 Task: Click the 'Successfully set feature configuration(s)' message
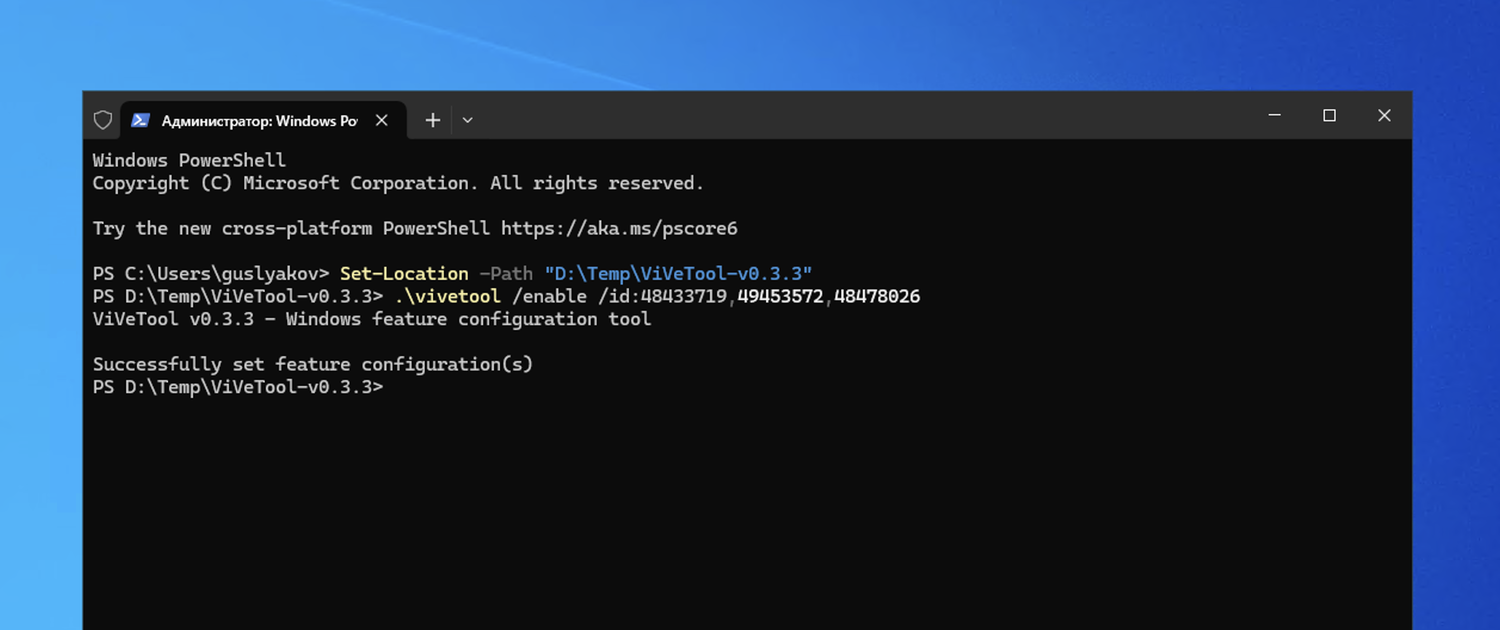pos(313,364)
